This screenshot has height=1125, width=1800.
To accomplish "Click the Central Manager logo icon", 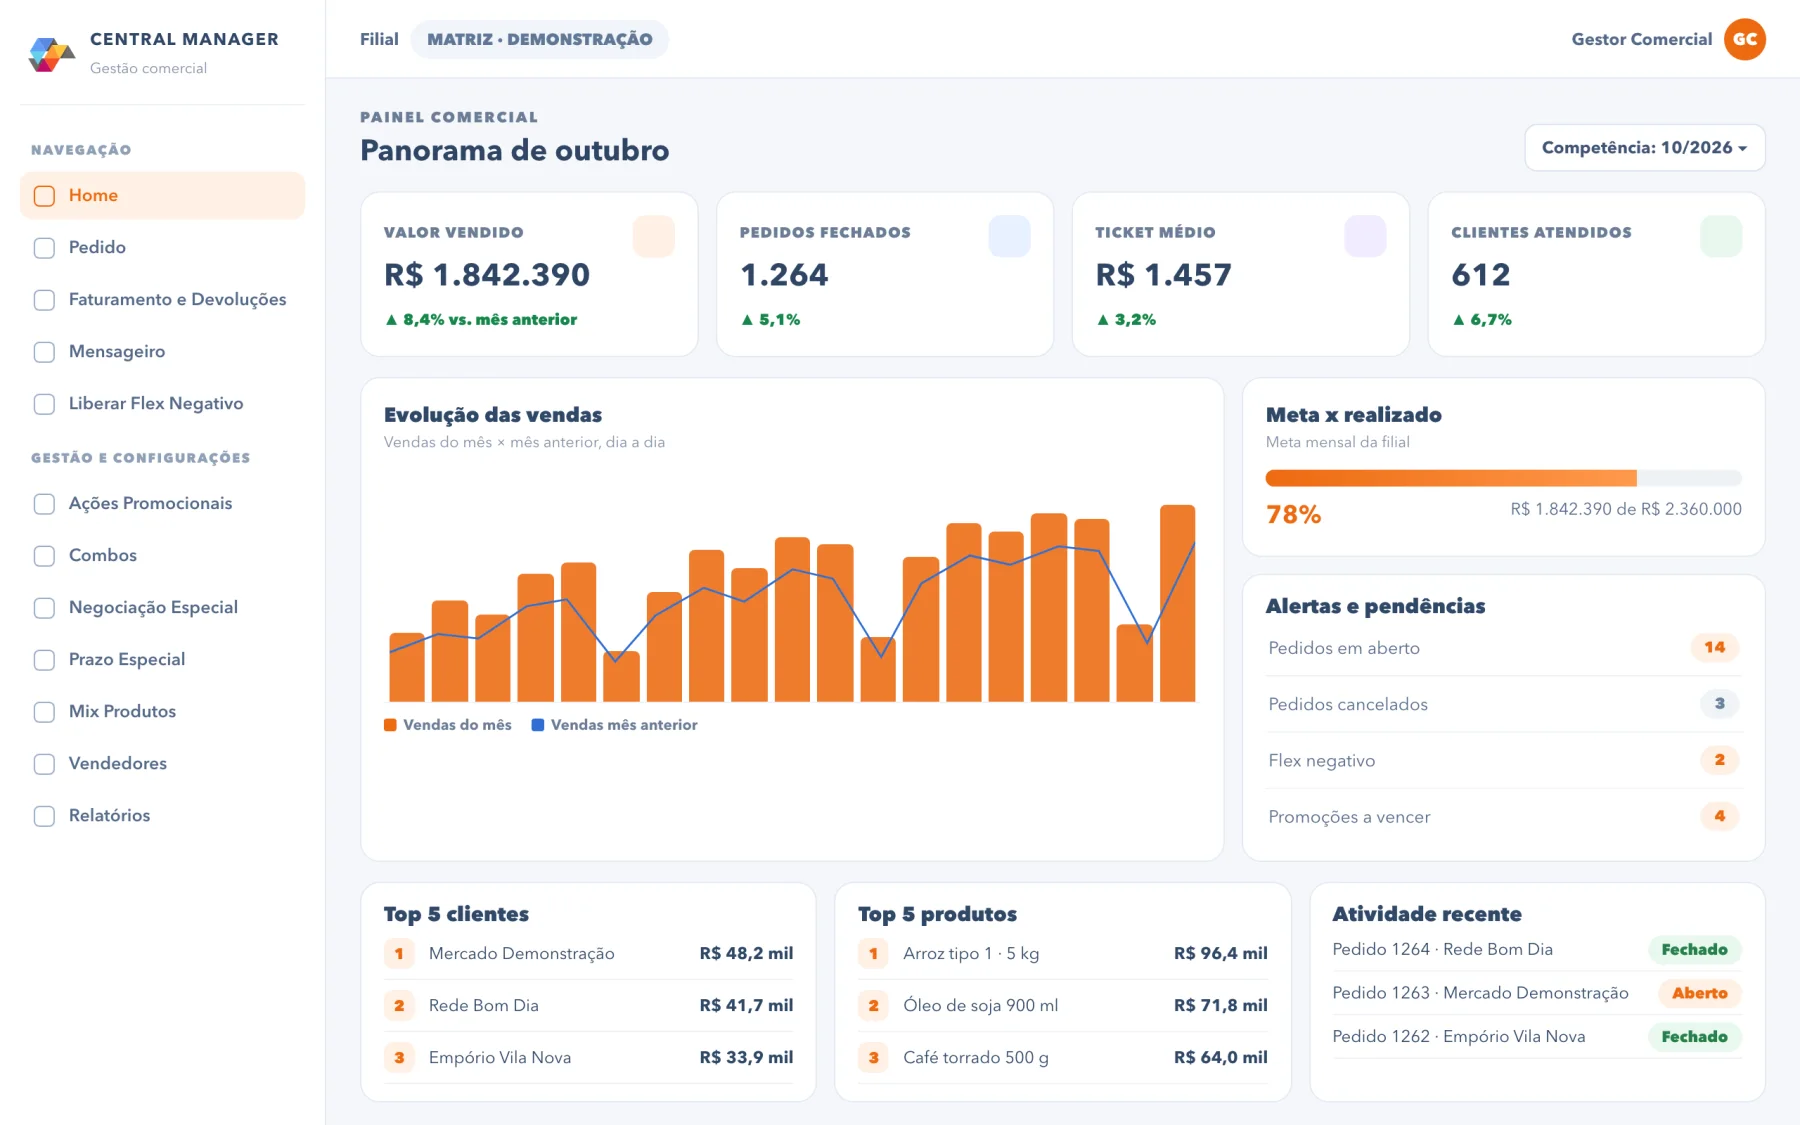I will click(52, 54).
